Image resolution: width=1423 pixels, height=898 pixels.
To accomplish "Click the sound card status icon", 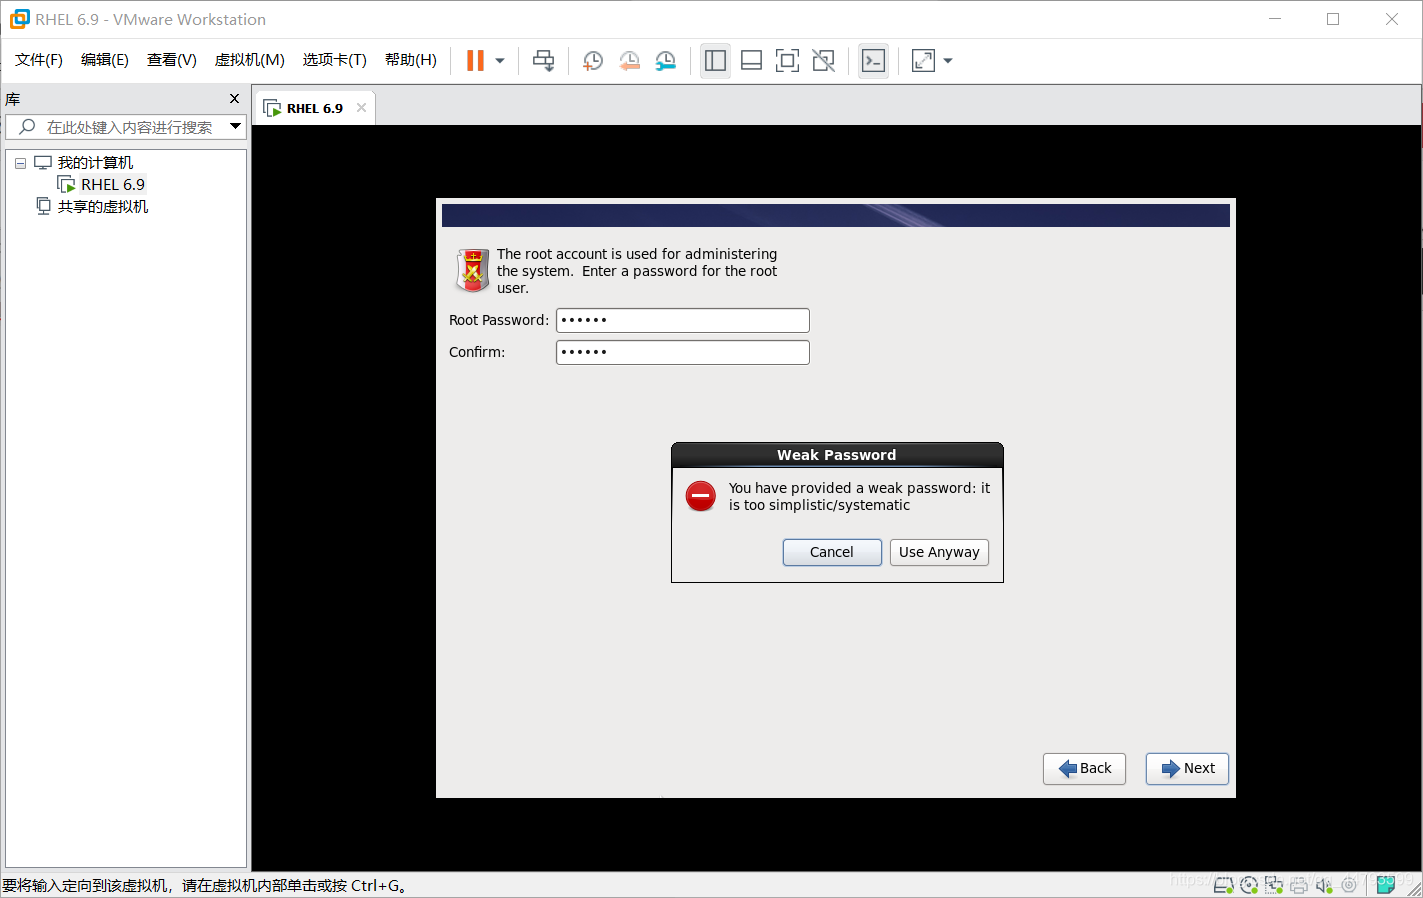I will pos(1324,885).
